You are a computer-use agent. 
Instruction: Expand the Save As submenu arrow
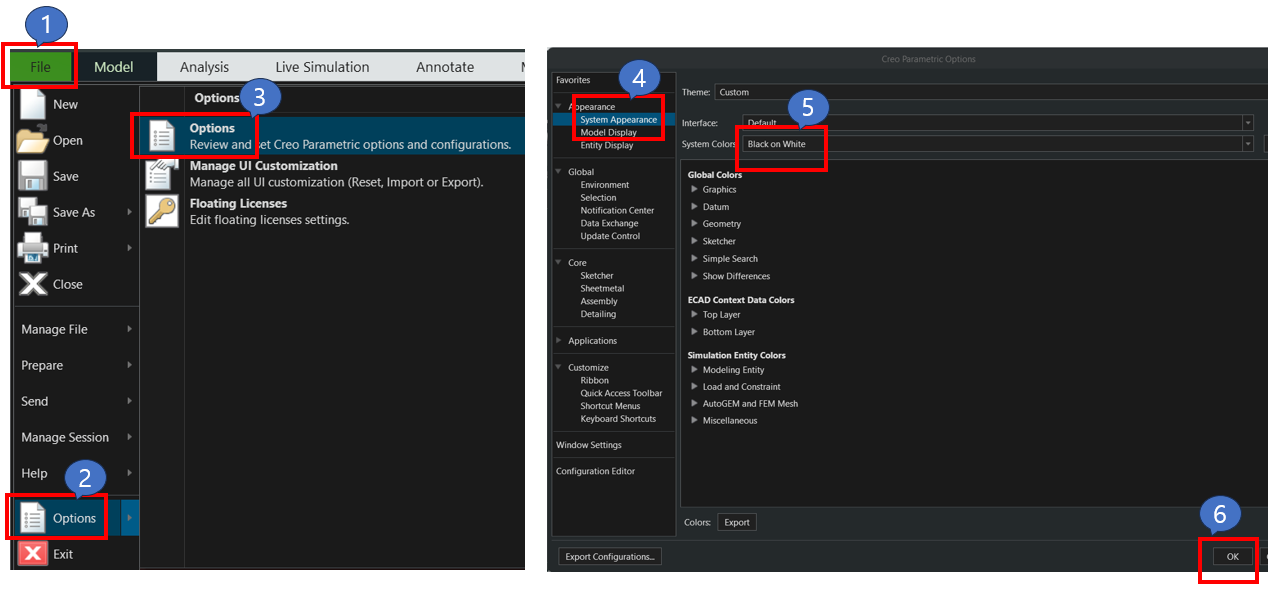[x=130, y=212]
